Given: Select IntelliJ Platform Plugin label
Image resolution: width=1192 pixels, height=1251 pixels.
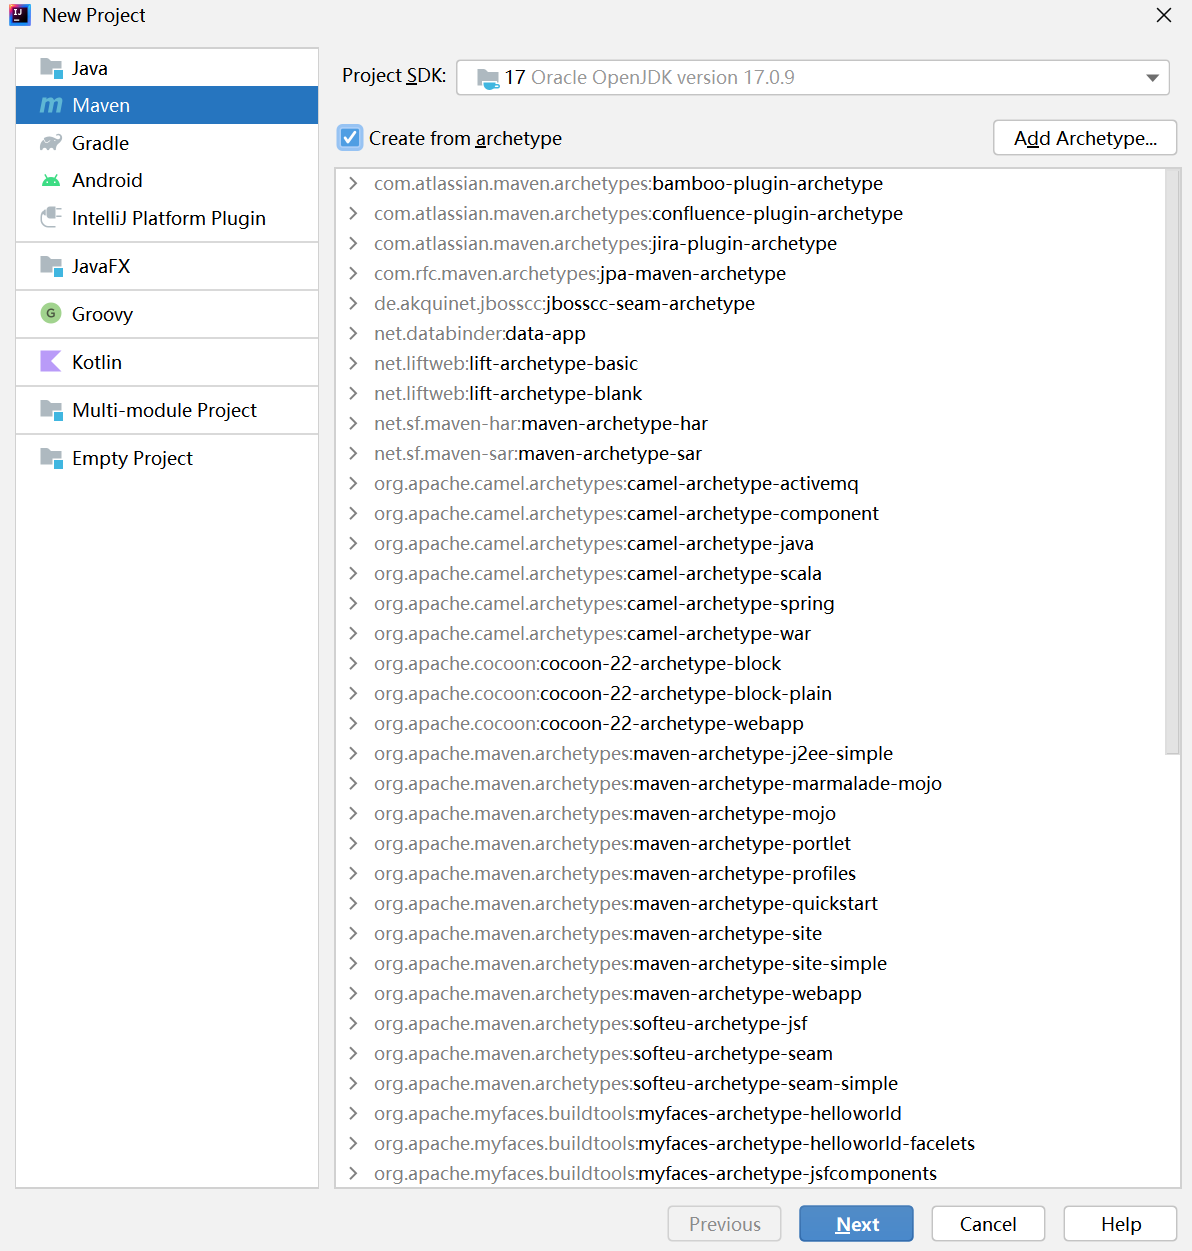Looking at the screenshot, I should [169, 218].
